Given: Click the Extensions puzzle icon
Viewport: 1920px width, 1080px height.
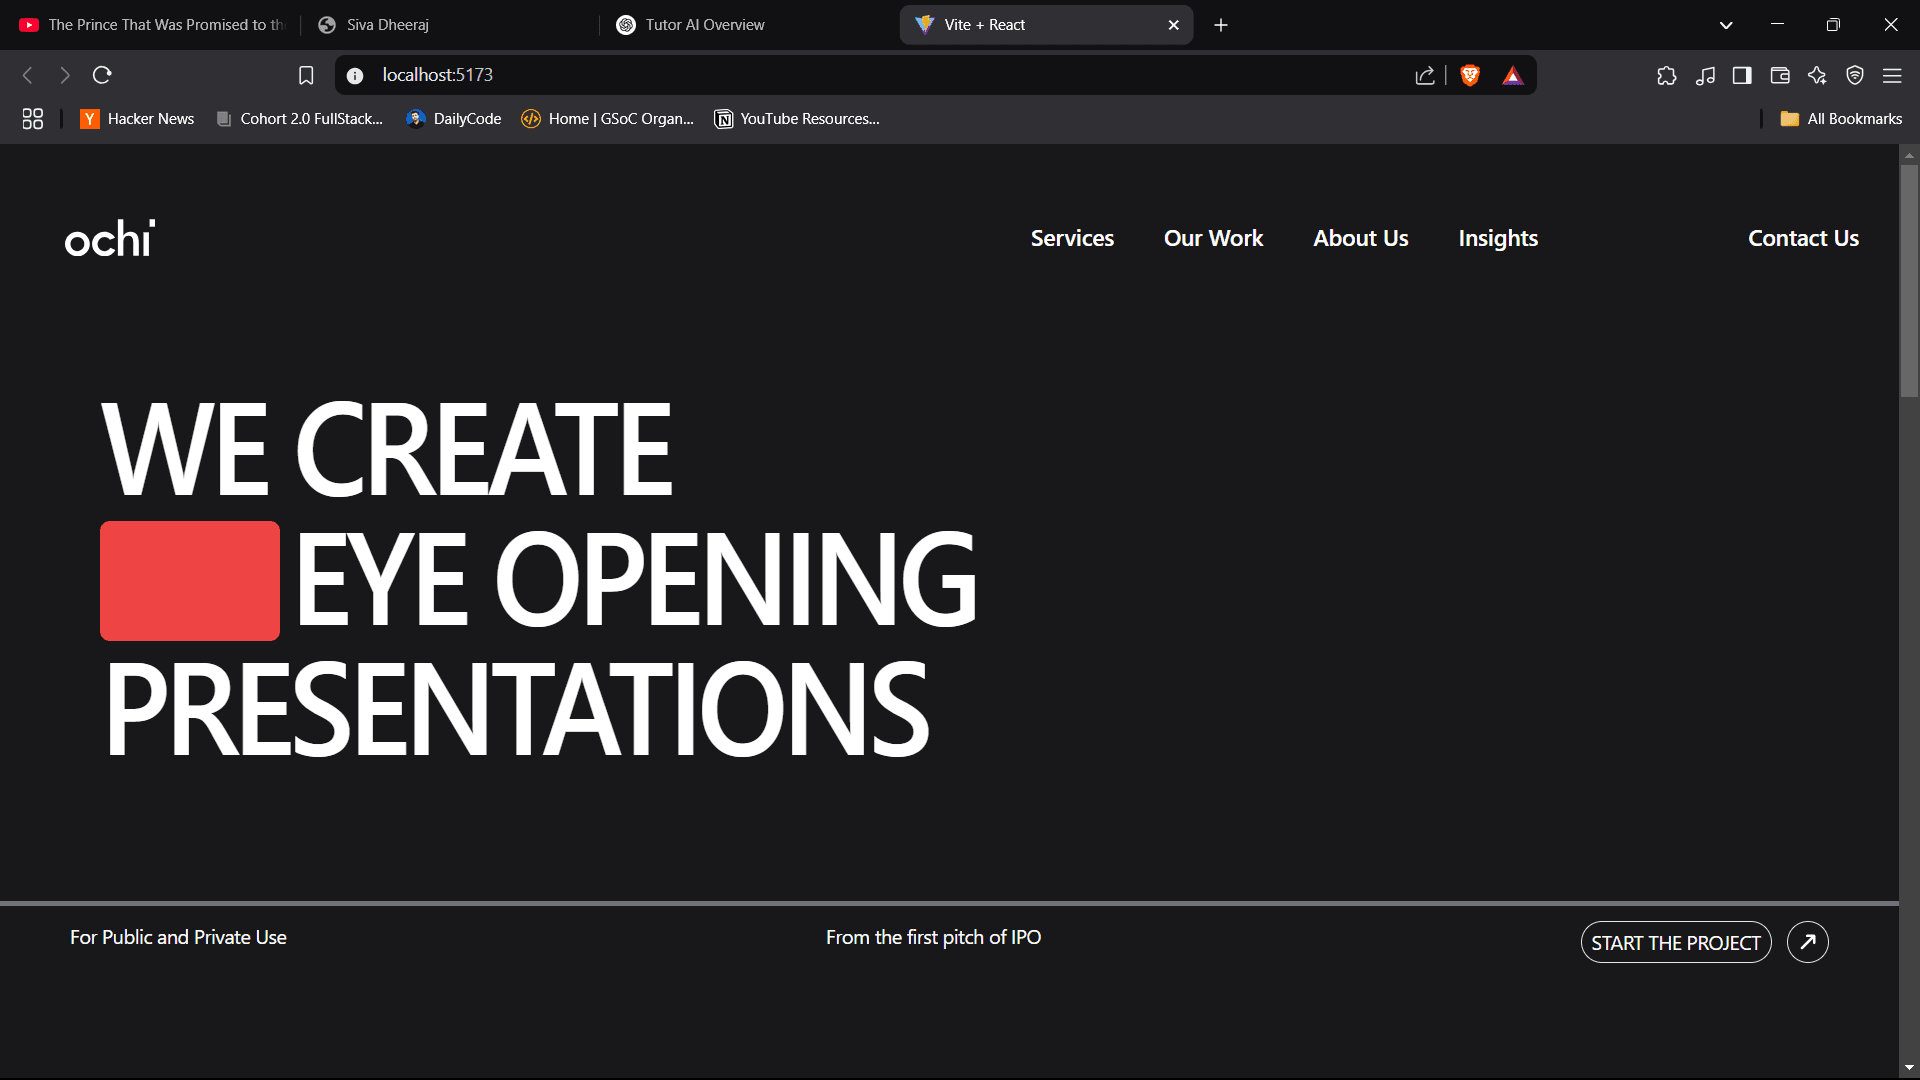Looking at the screenshot, I should point(1666,75).
